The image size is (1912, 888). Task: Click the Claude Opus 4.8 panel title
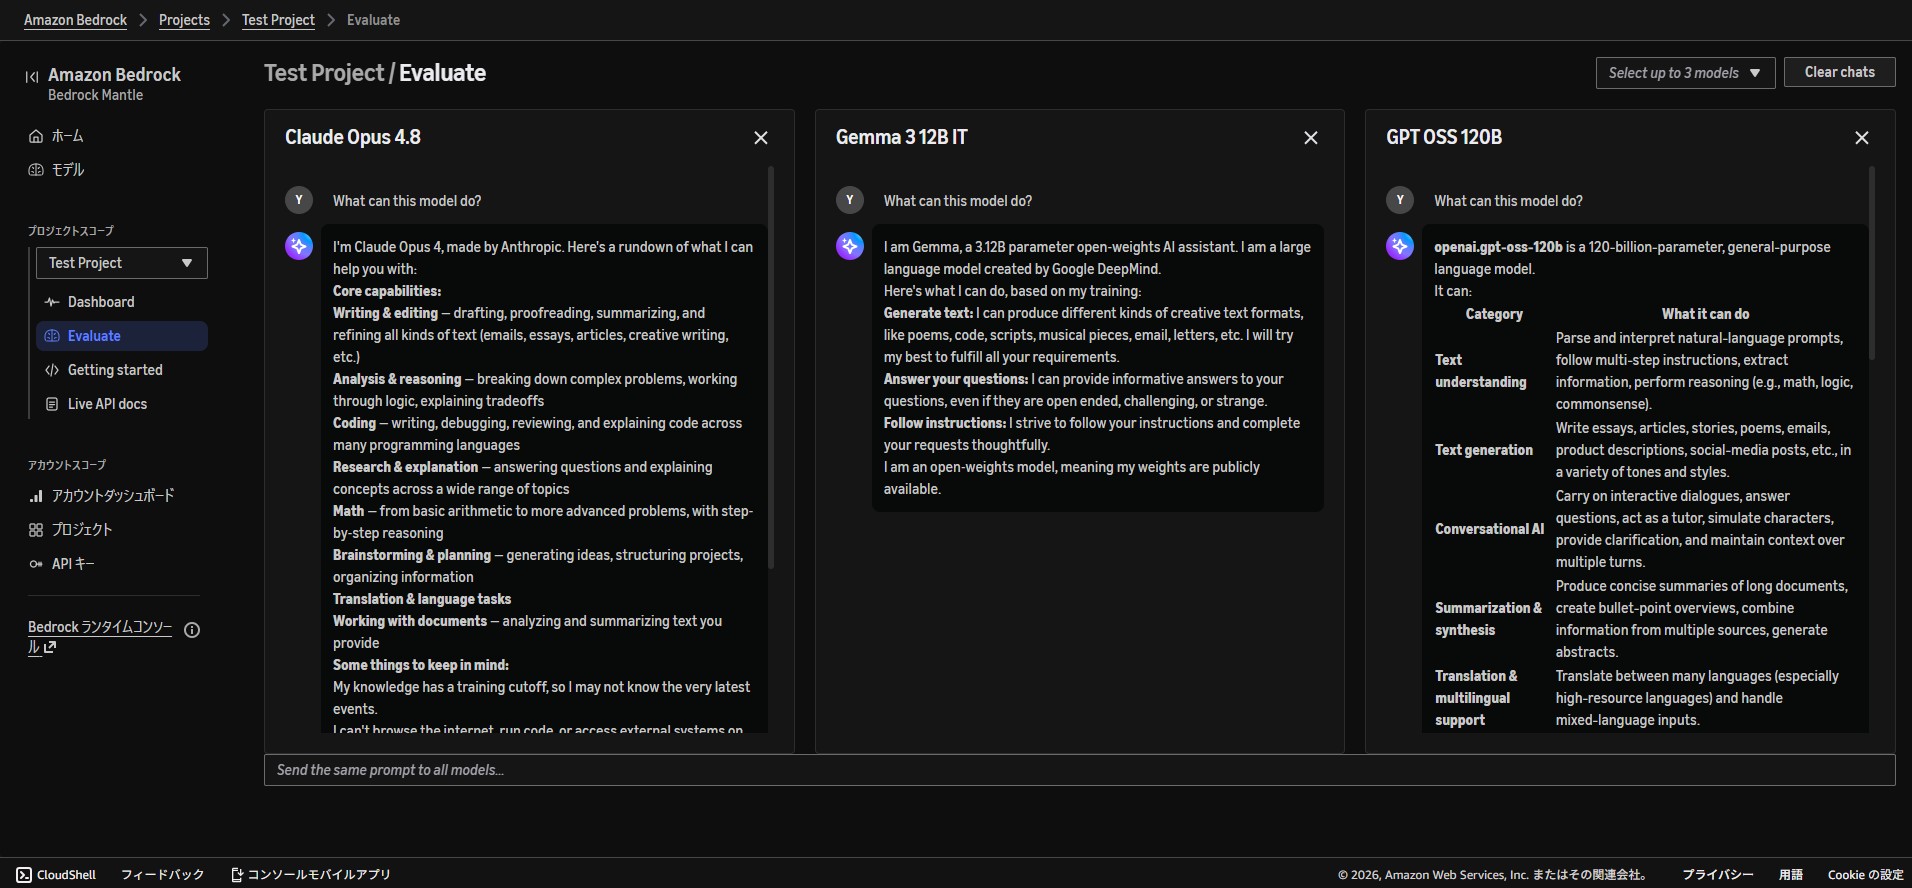pos(352,138)
